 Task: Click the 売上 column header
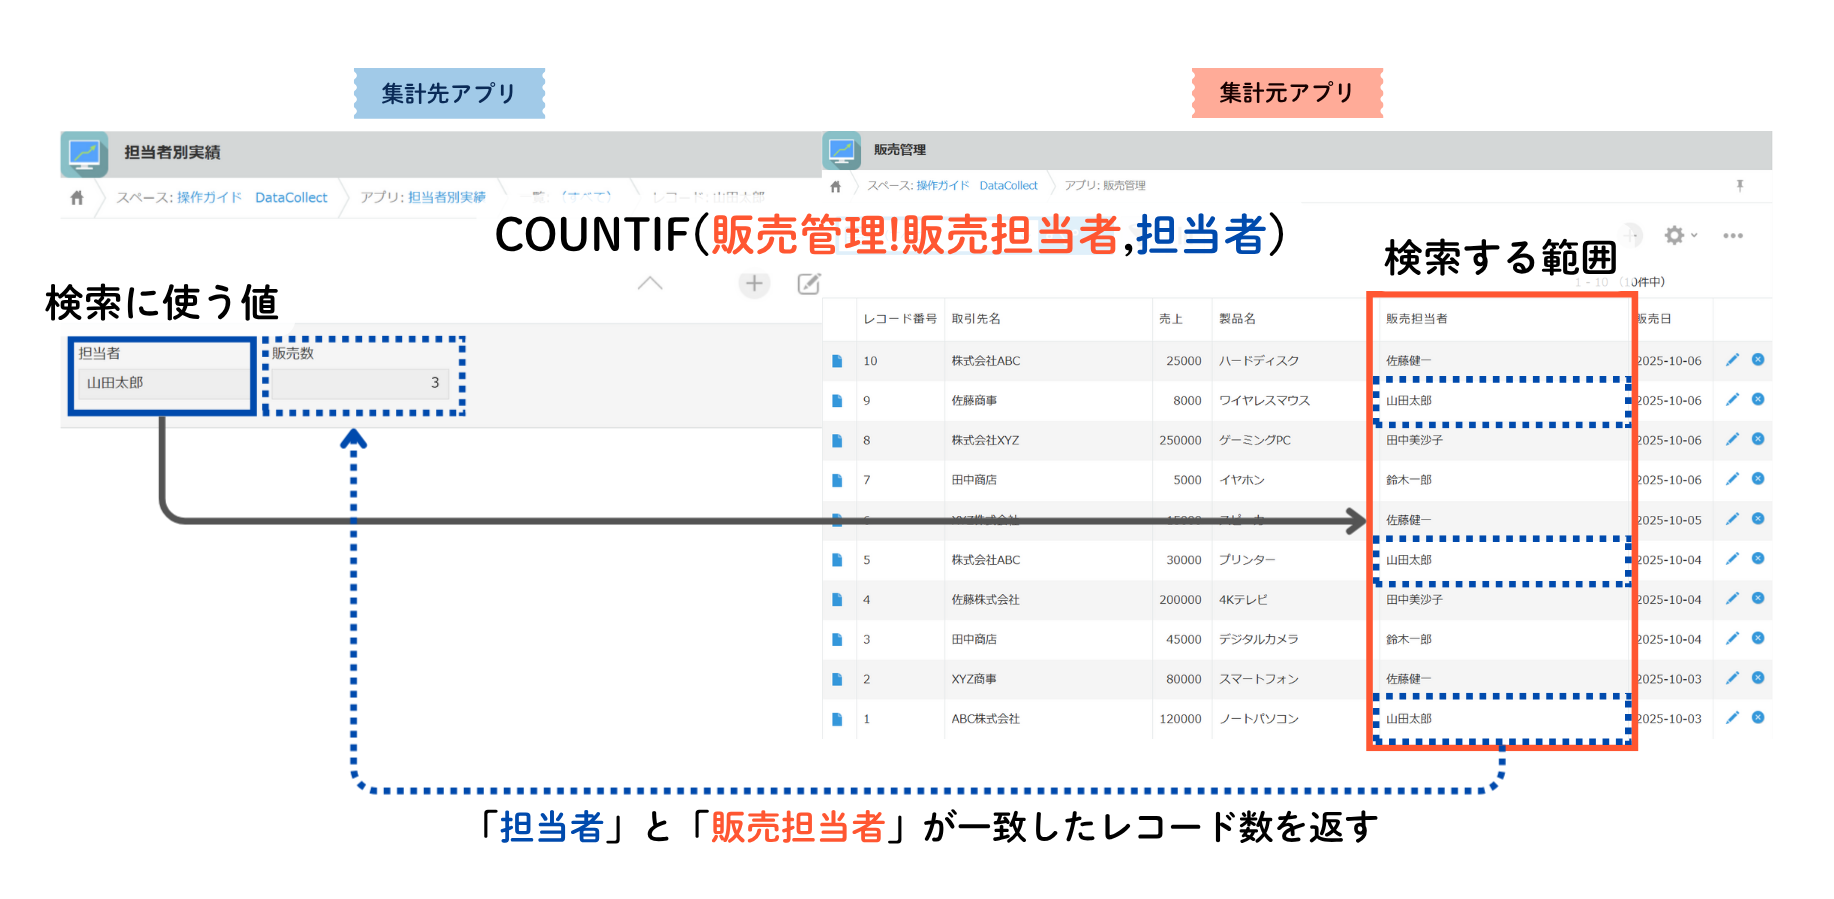1170,319
